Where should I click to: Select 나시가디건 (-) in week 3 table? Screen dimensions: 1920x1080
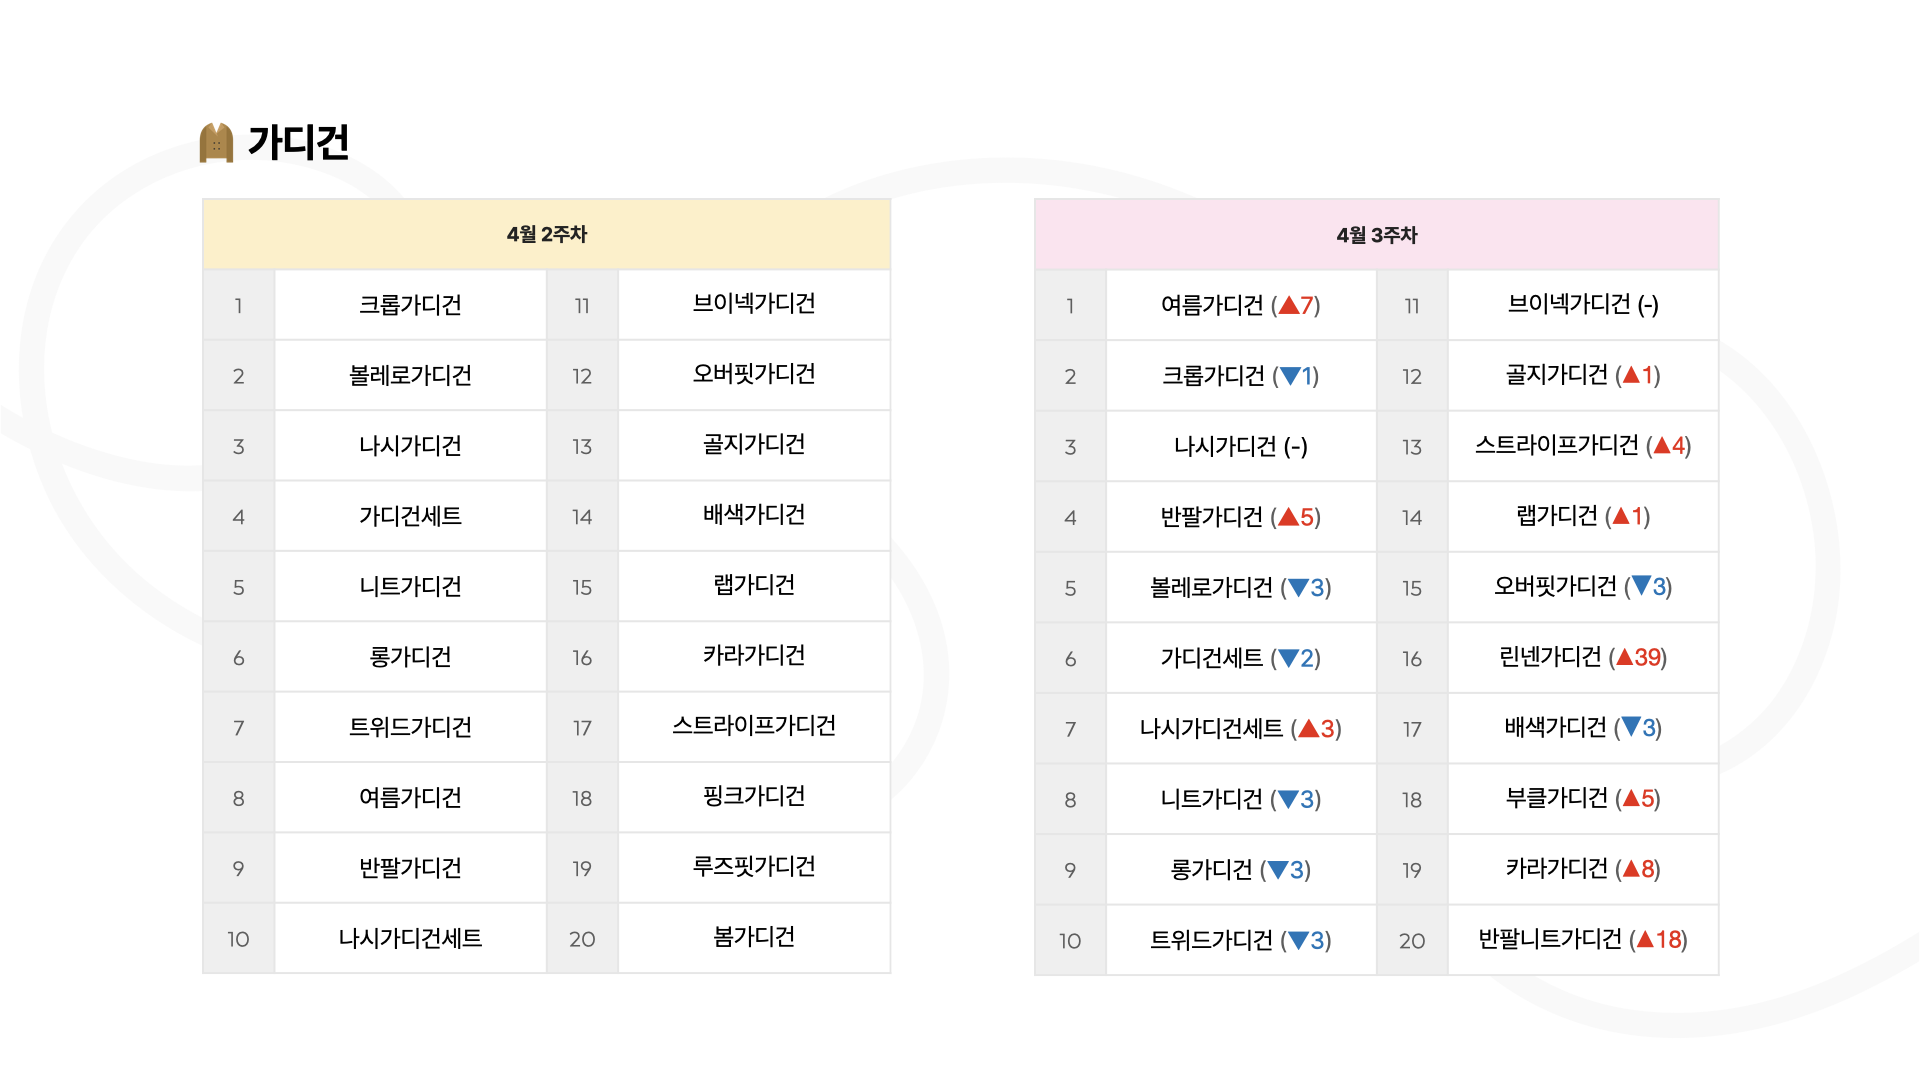[x=1241, y=446]
